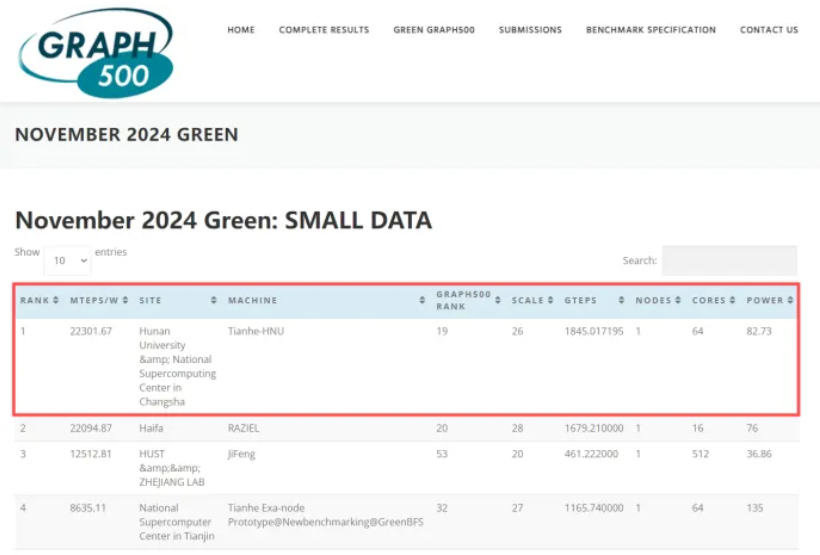This screenshot has height=555, width=820.
Task: Click the Hunan University site cell
Action: pyautogui.click(x=177, y=366)
